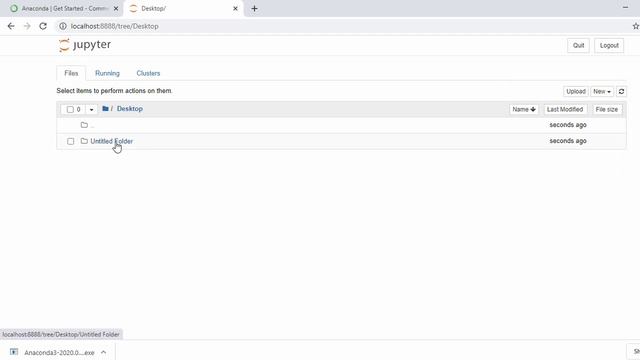Switch to the Clusters tab
This screenshot has height=360, width=640.
click(148, 73)
